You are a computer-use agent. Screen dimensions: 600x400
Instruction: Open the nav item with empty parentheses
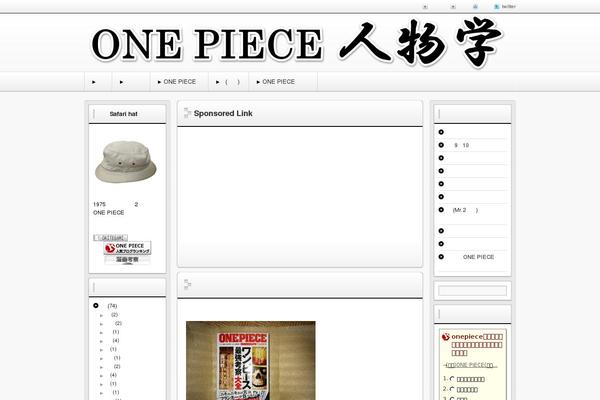tap(228, 82)
